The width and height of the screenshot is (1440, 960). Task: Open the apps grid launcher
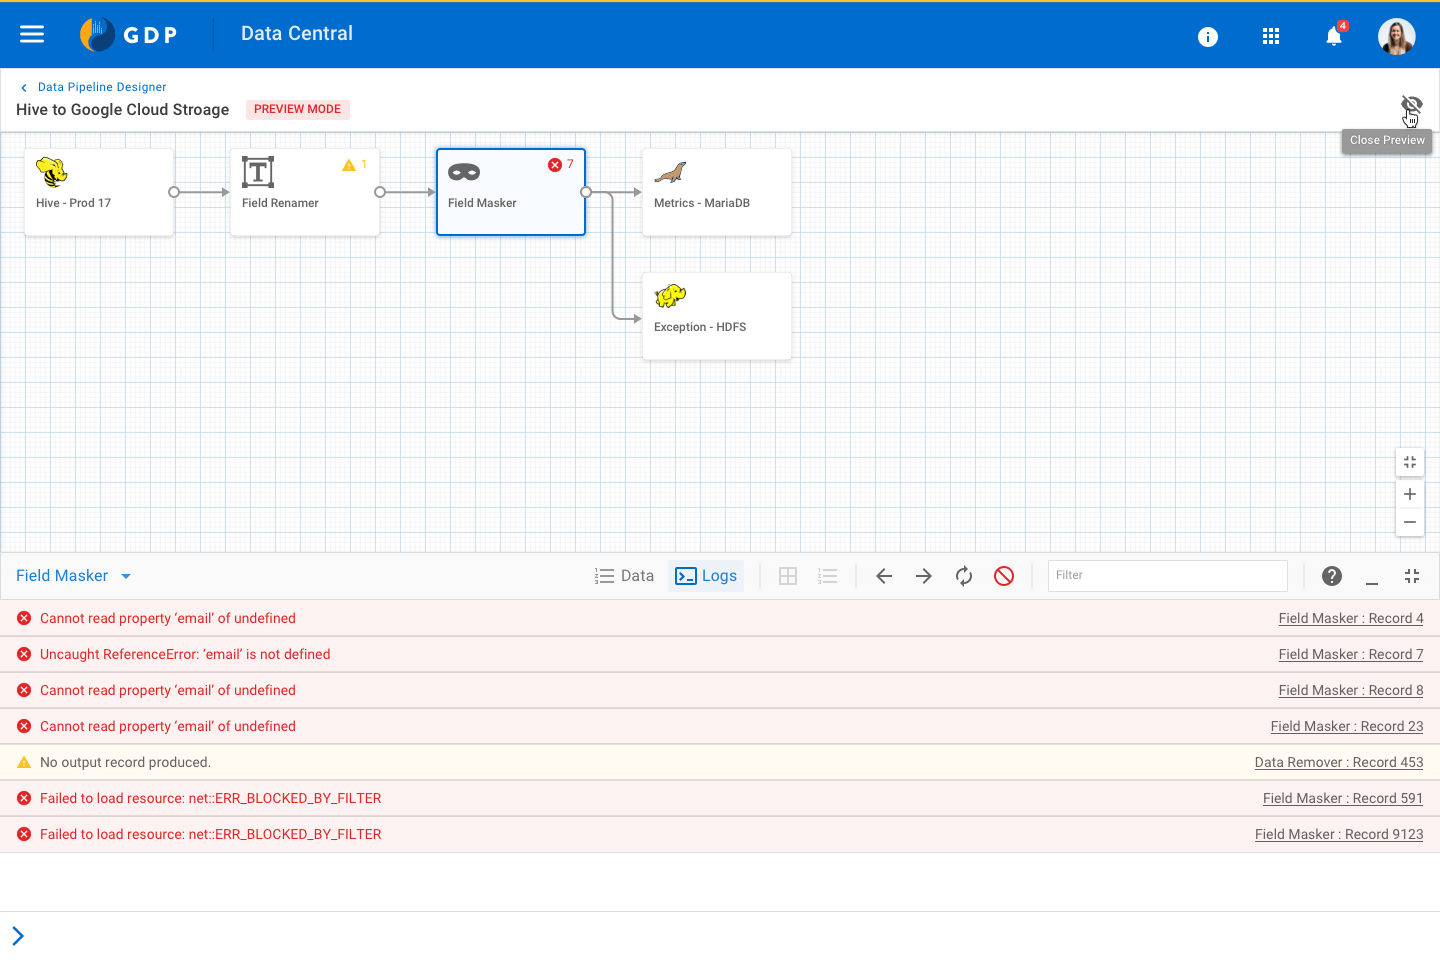click(x=1271, y=35)
